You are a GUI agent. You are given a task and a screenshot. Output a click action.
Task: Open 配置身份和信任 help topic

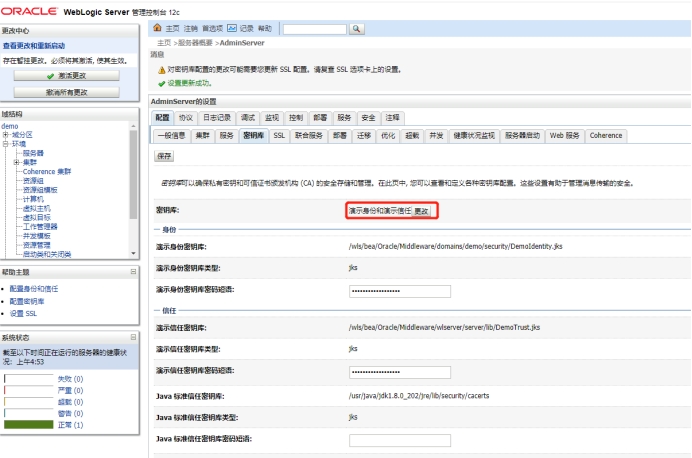coord(34,289)
